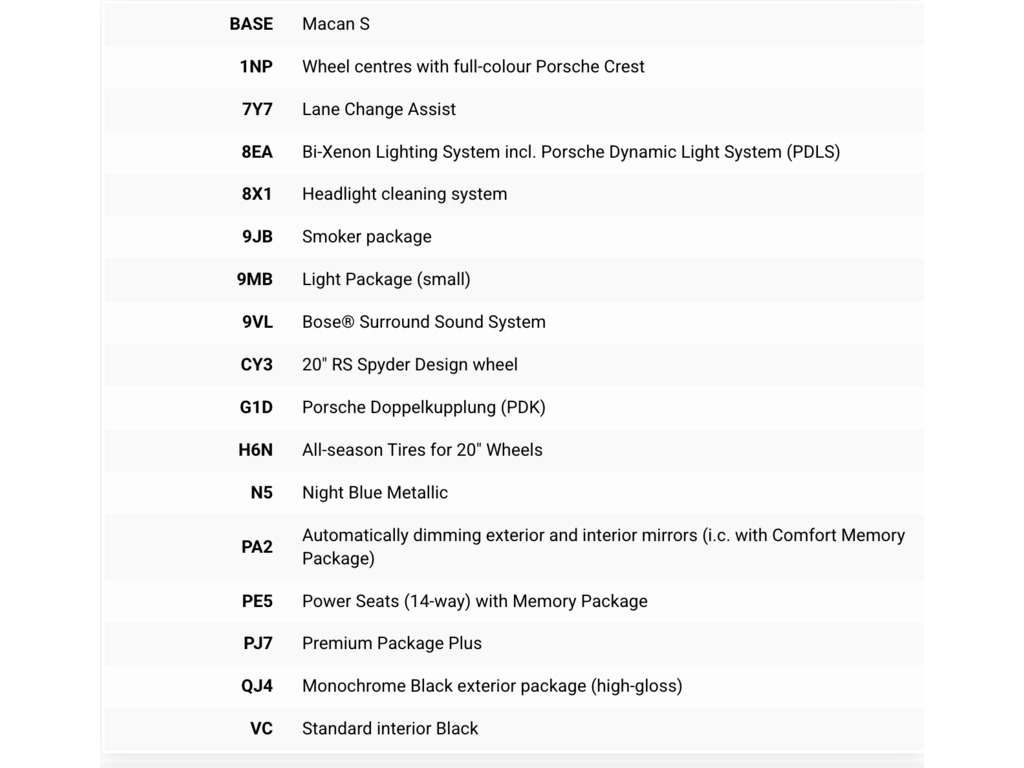Click option code QJ4

point(257,686)
